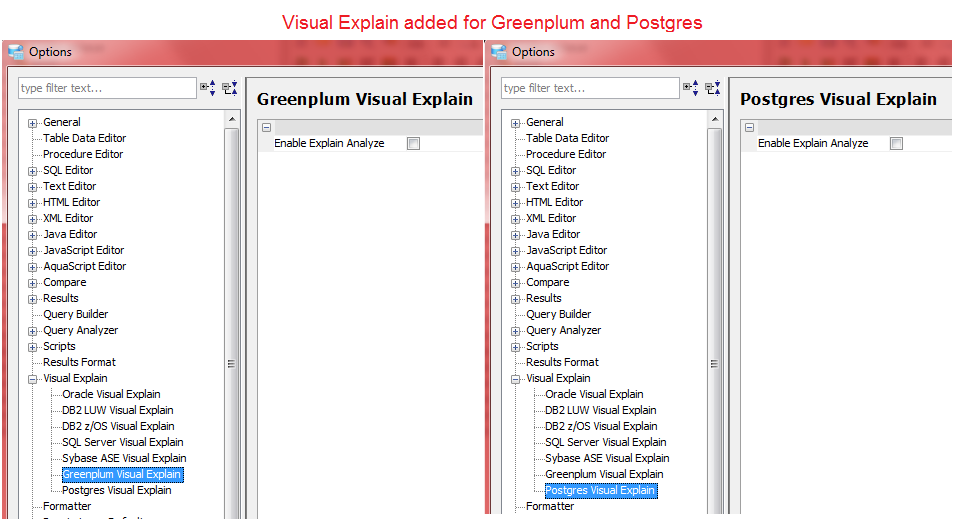956x532 pixels.
Task: Click right tree scrollbar up arrow
Action: [715, 119]
